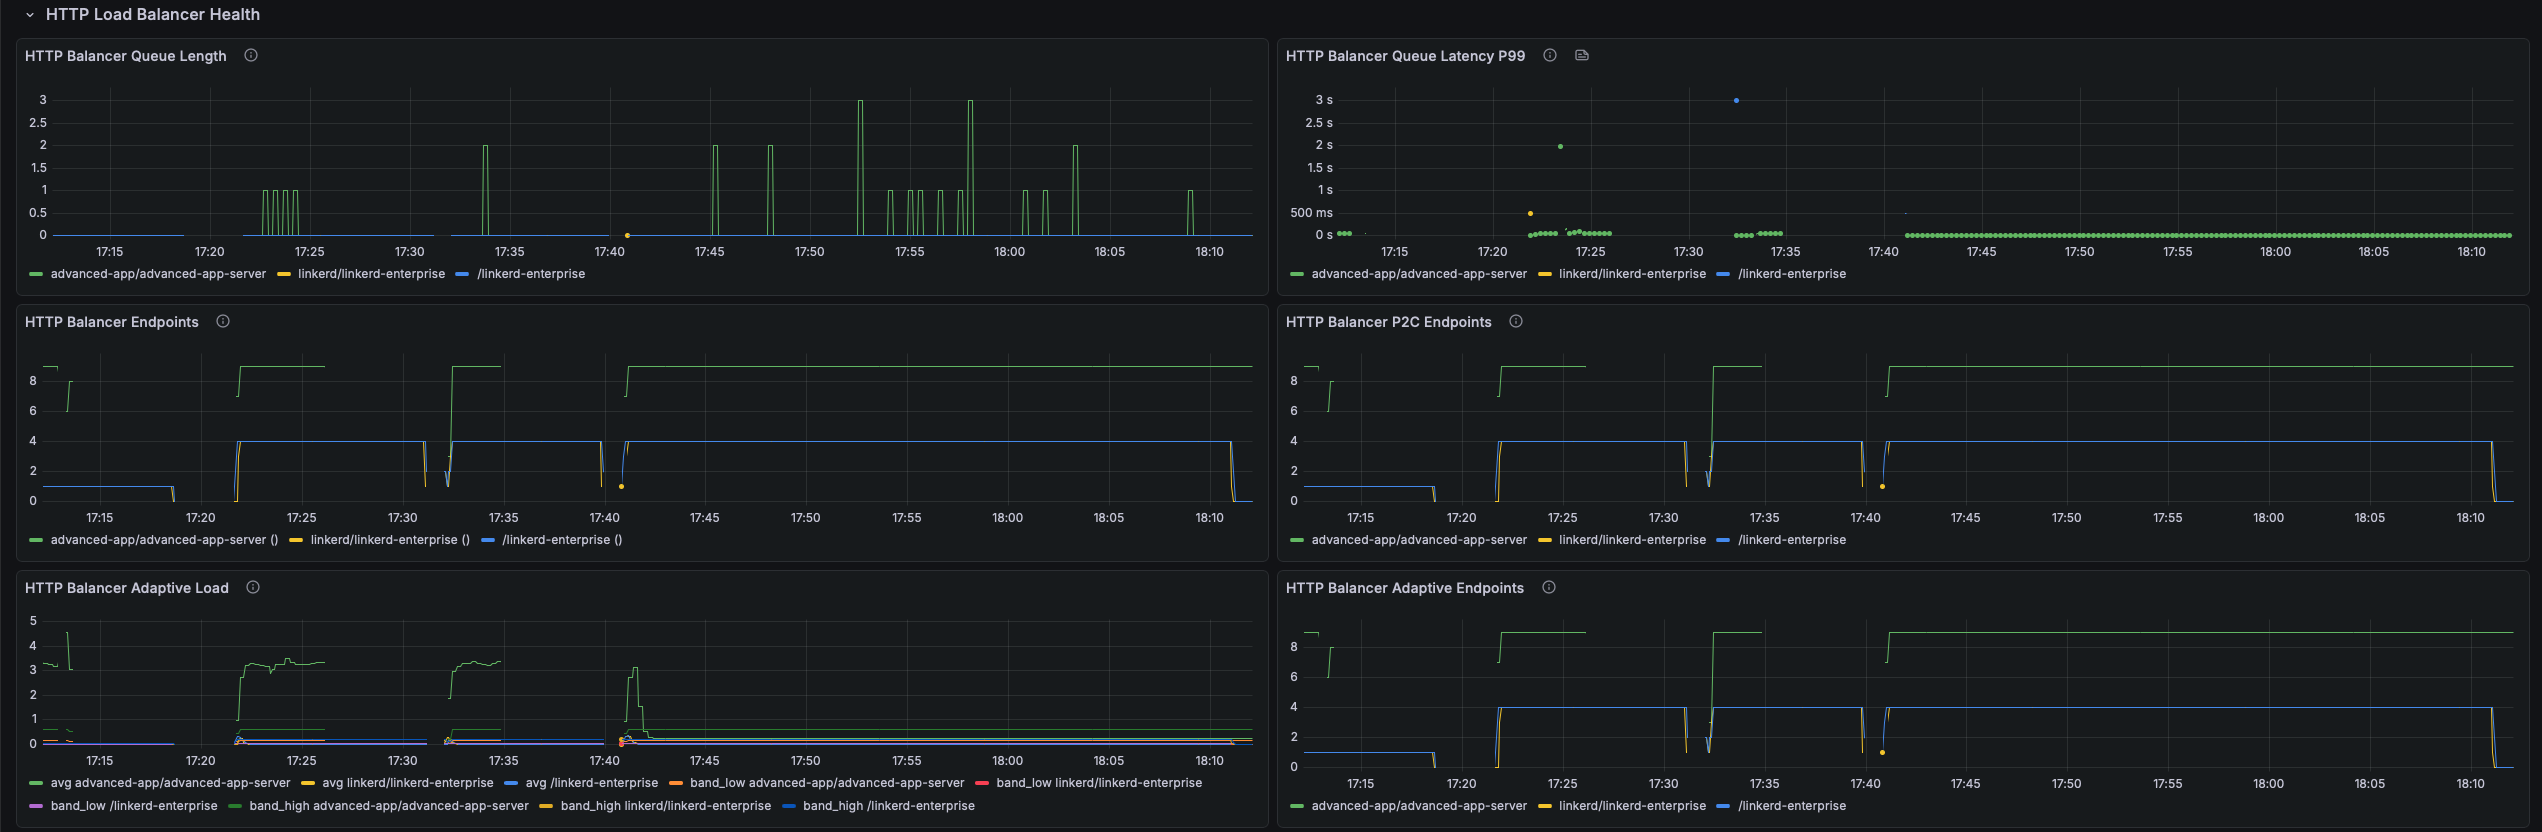
Task: Show info for HTTP Balancer Queue Latency P99
Action: 1550,56
